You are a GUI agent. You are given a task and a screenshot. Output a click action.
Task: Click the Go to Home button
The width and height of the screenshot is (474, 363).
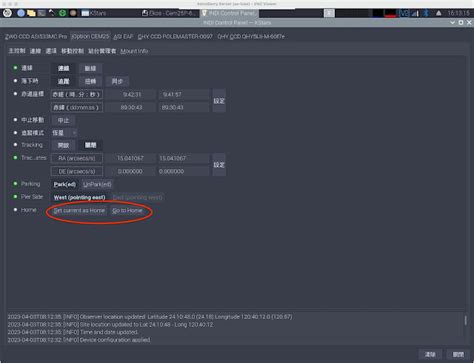pyautogui.click(x=127, y=211)
